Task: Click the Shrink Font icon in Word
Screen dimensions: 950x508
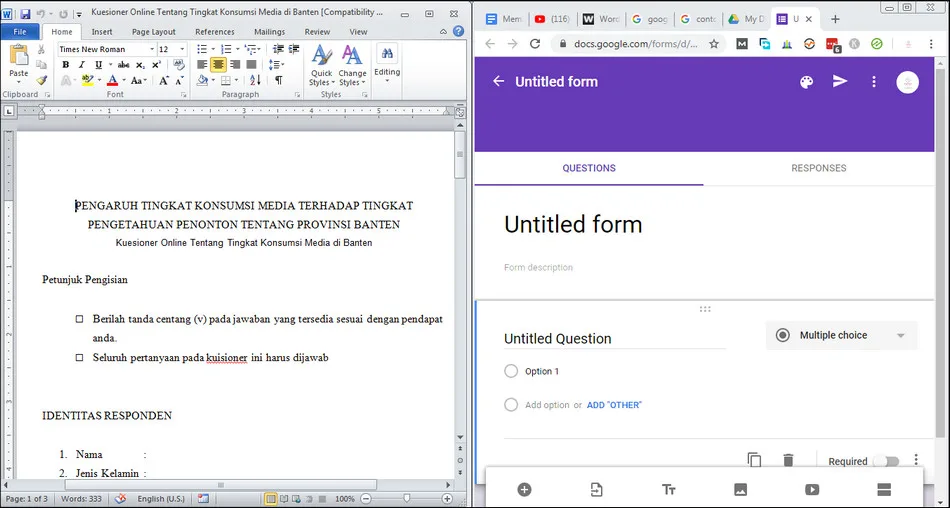Action: click(179, 81)
